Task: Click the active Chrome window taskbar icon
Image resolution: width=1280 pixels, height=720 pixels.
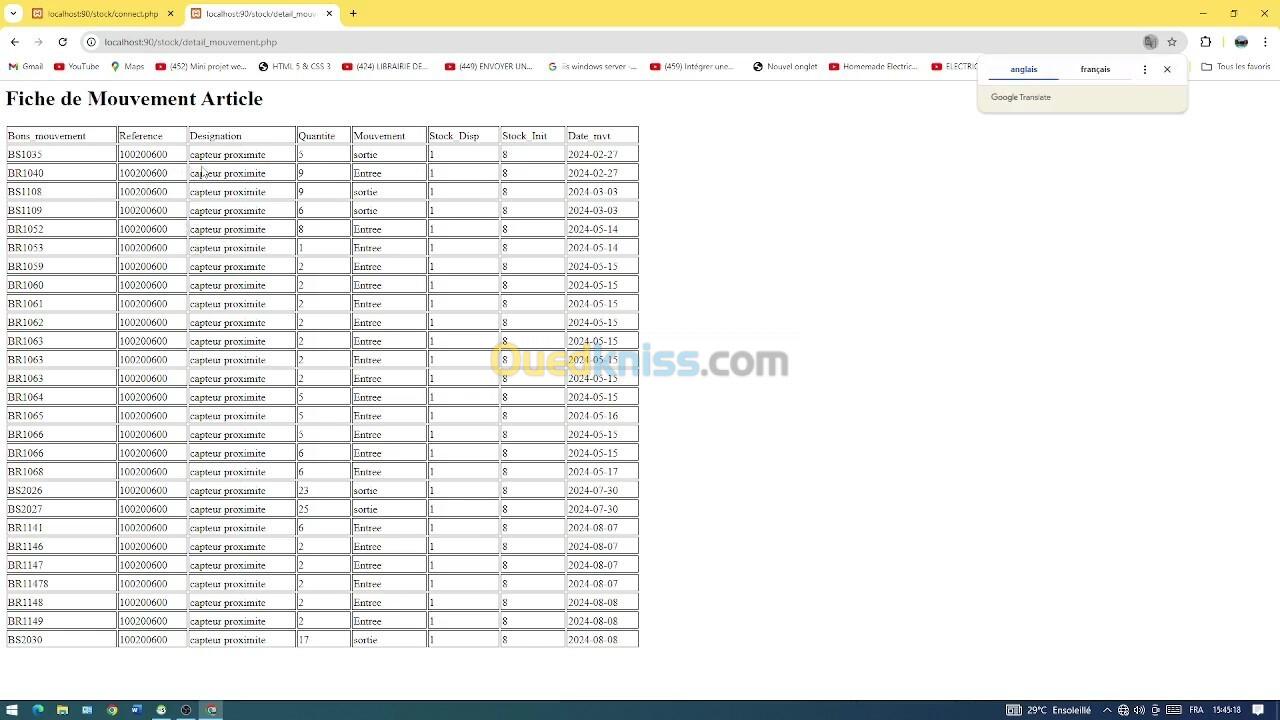Action: click(x=211, y=710)
